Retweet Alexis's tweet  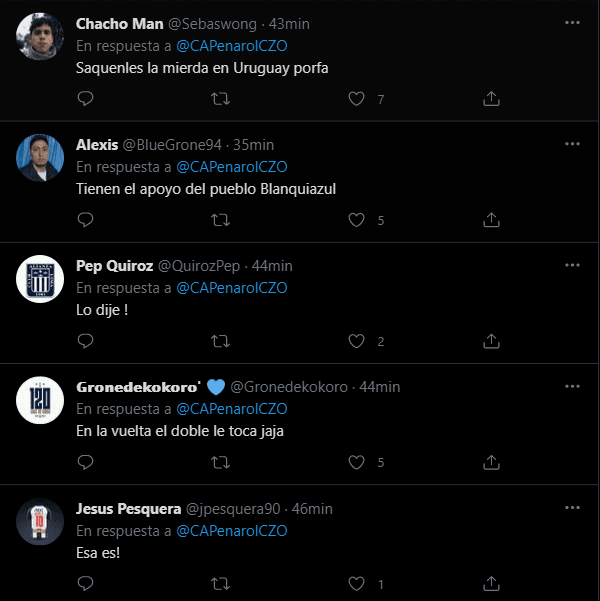tap(221, 220)
